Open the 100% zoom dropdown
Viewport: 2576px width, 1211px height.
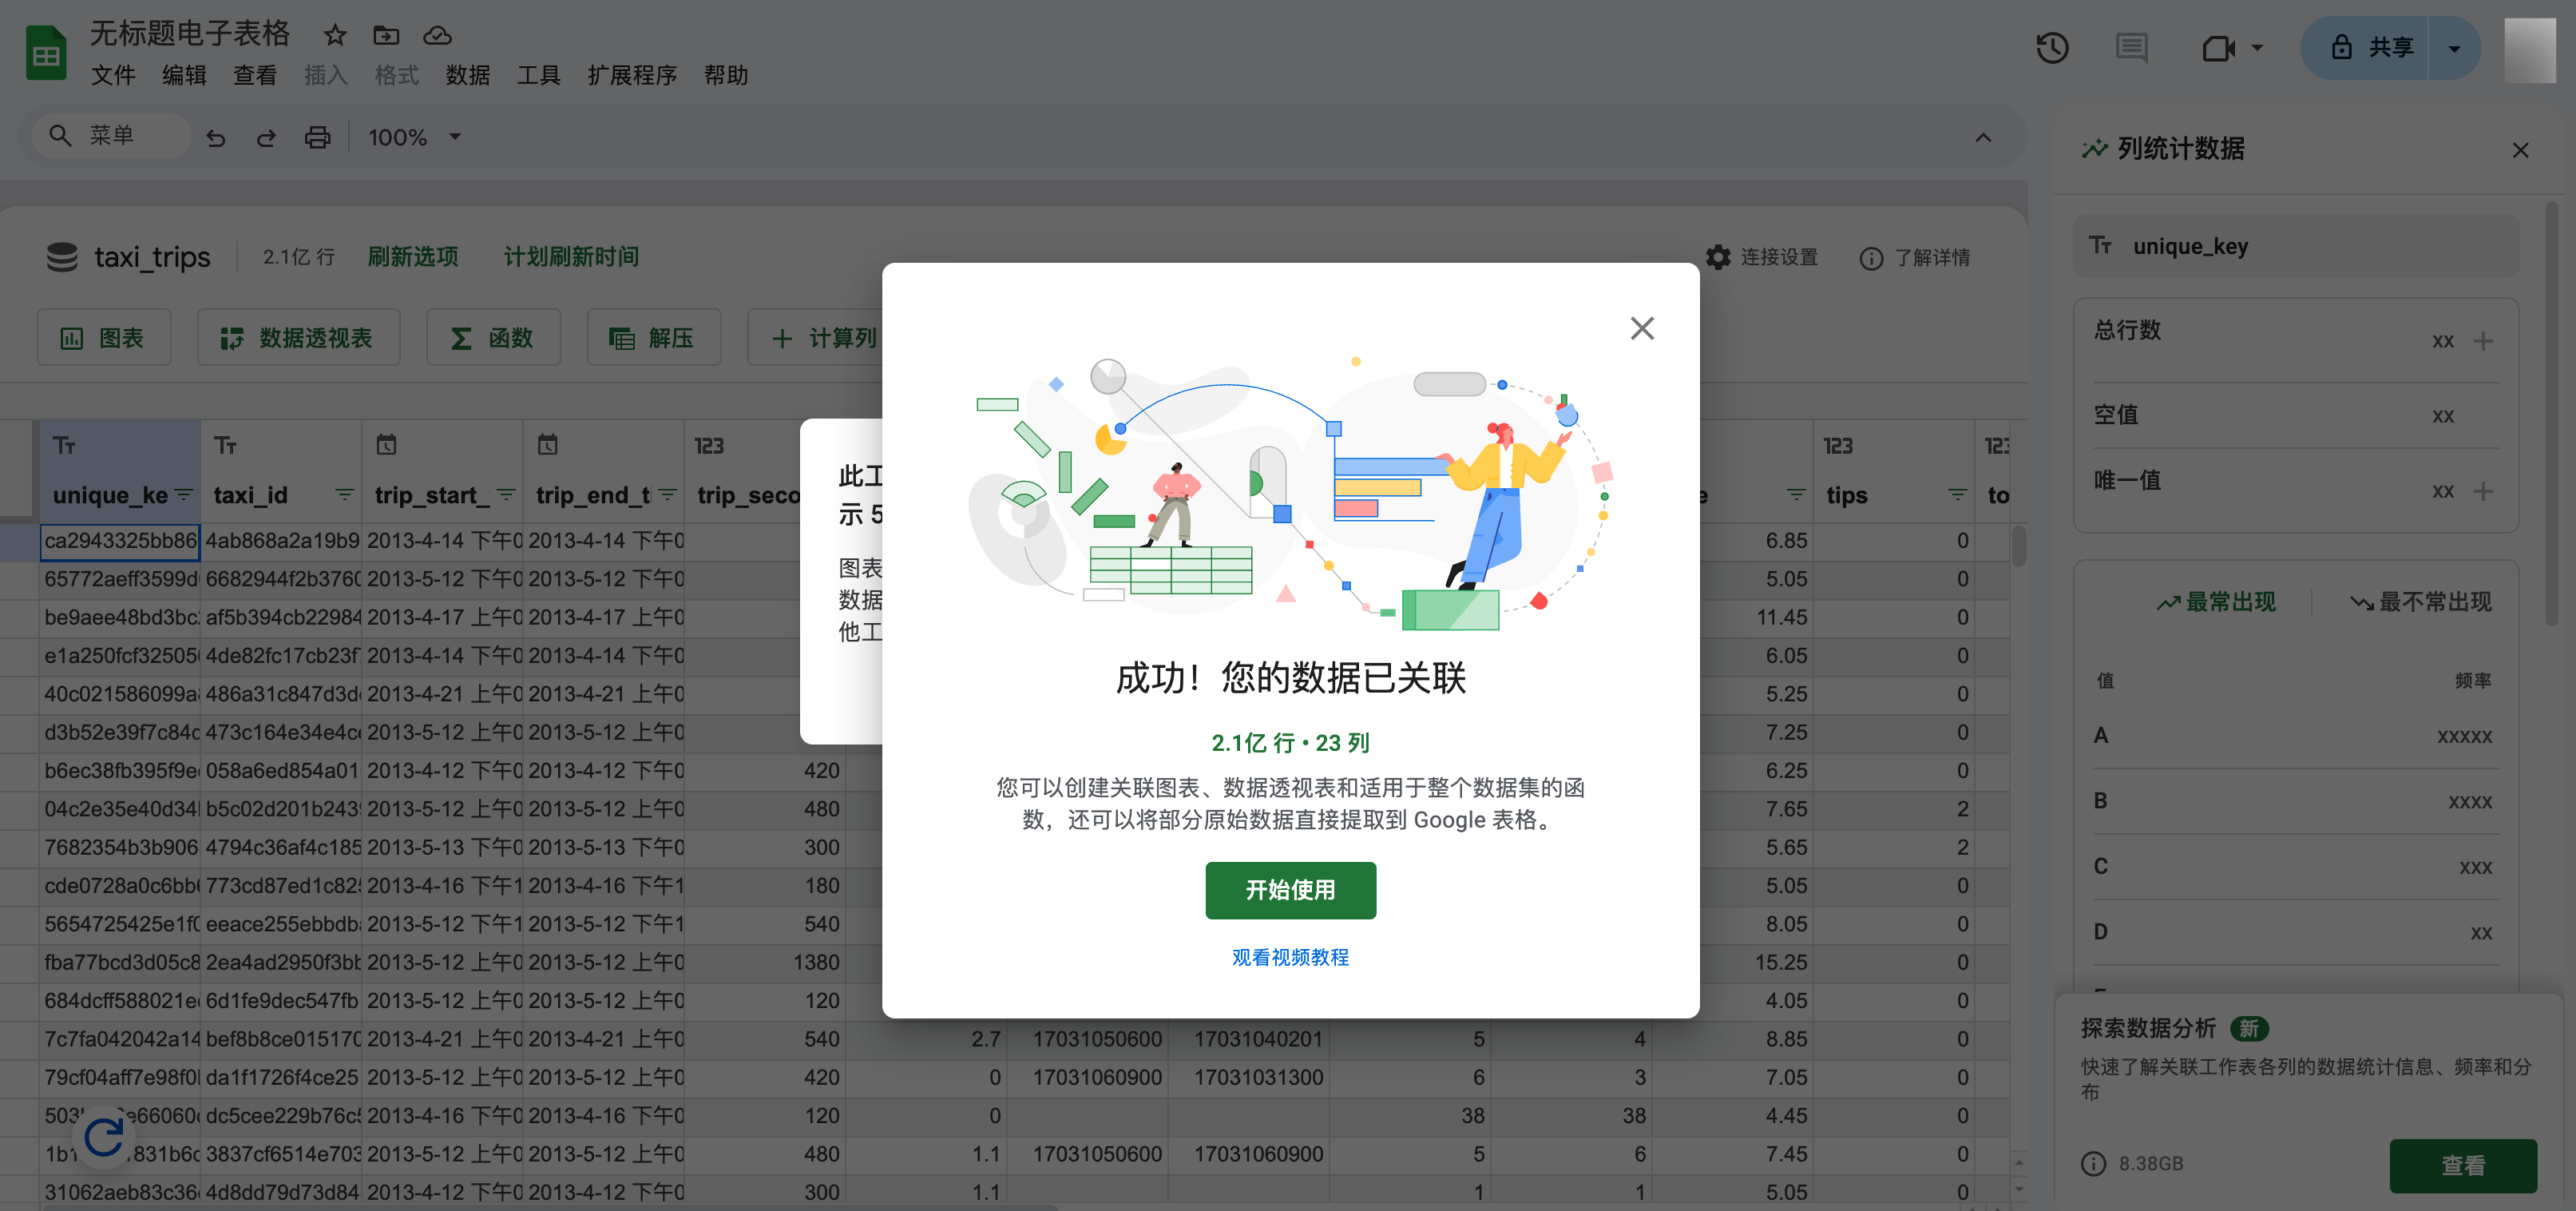(x=415, y=137)
